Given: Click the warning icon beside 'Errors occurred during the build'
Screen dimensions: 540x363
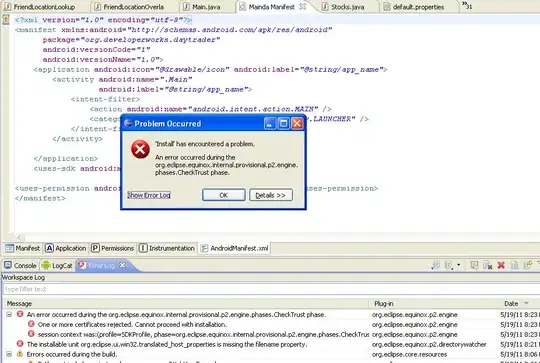Looking at the screenshot, I should coord(20,354).
